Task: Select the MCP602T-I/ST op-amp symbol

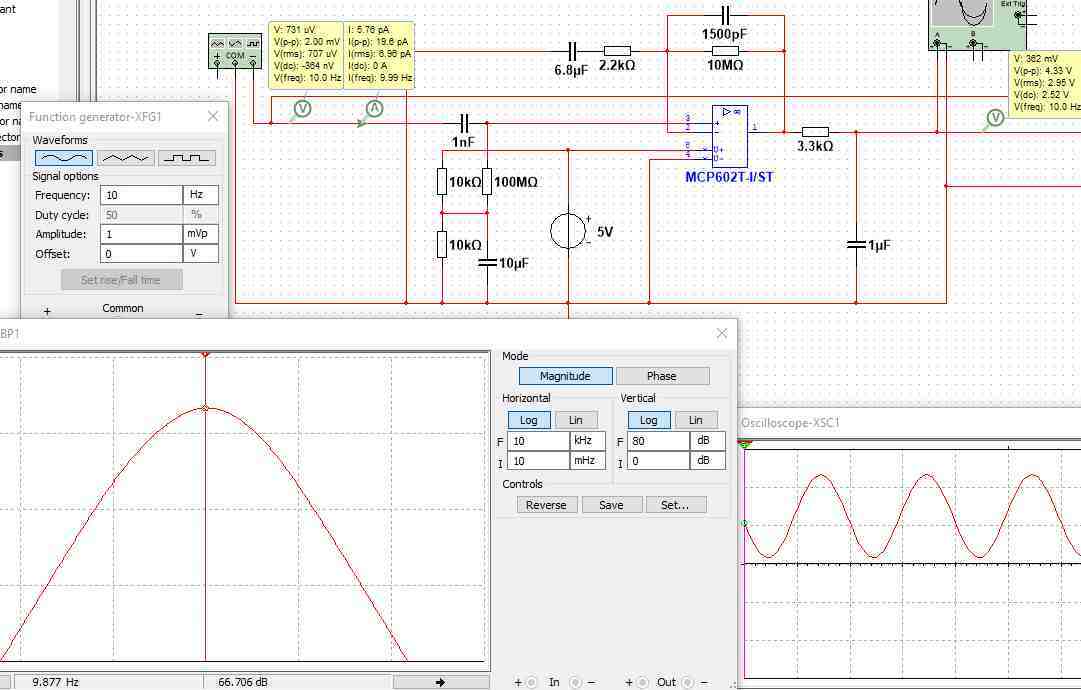Action: (729, 136)
